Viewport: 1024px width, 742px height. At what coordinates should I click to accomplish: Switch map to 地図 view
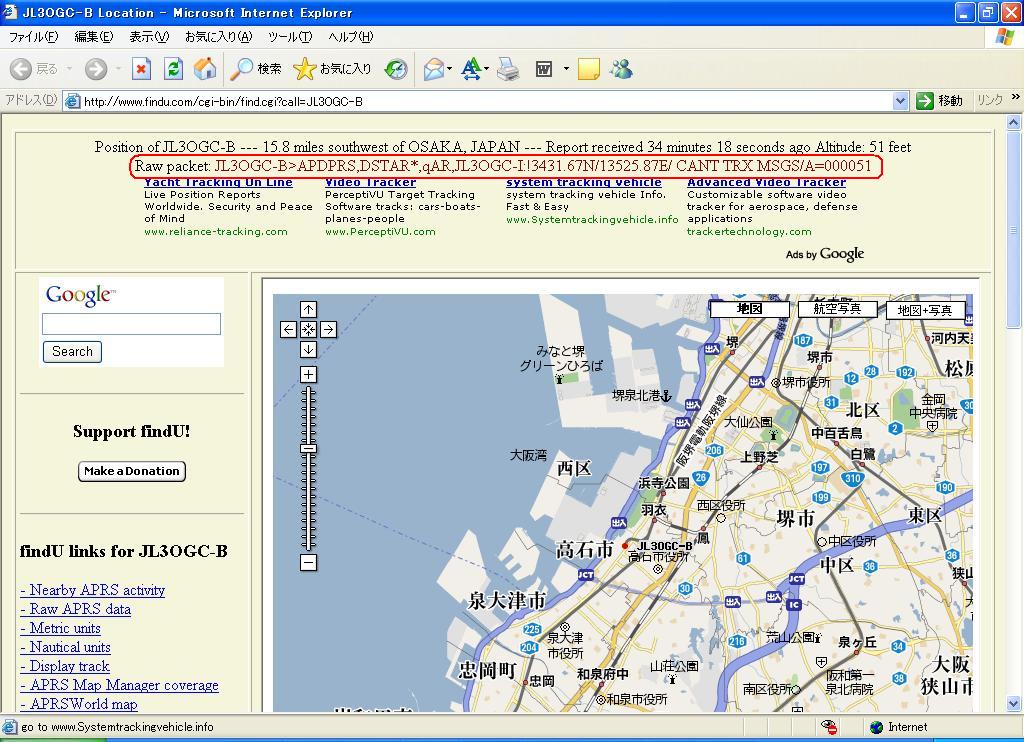(x=750, y=309)
